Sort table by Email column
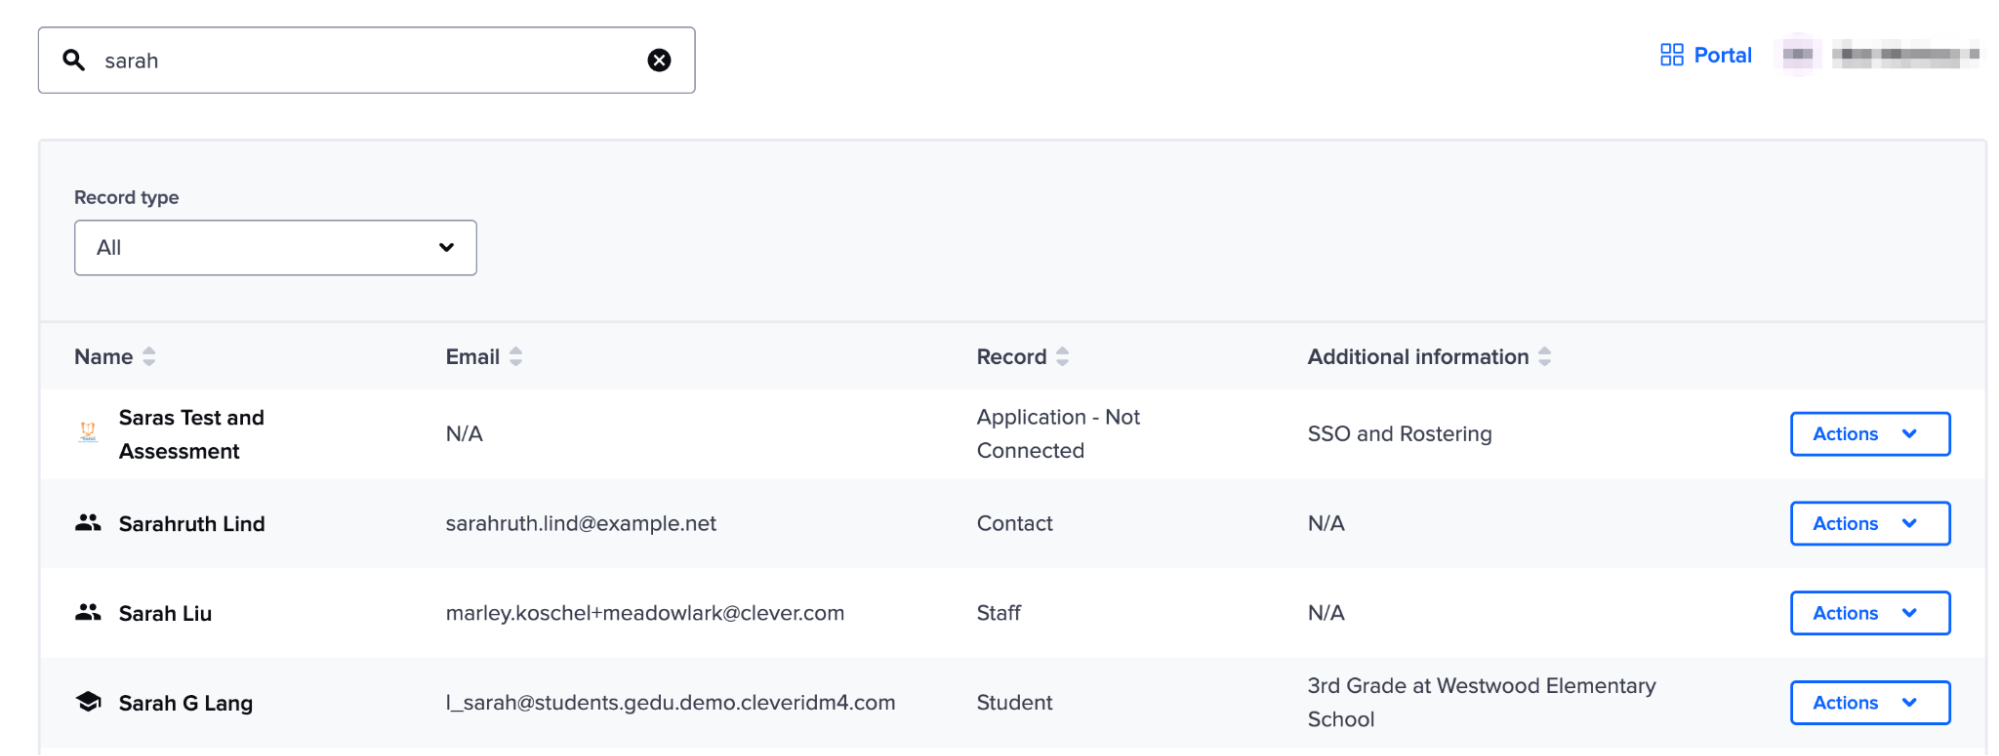The height and width of the screenshot is (756, 1999). click(x=484, y=356)
